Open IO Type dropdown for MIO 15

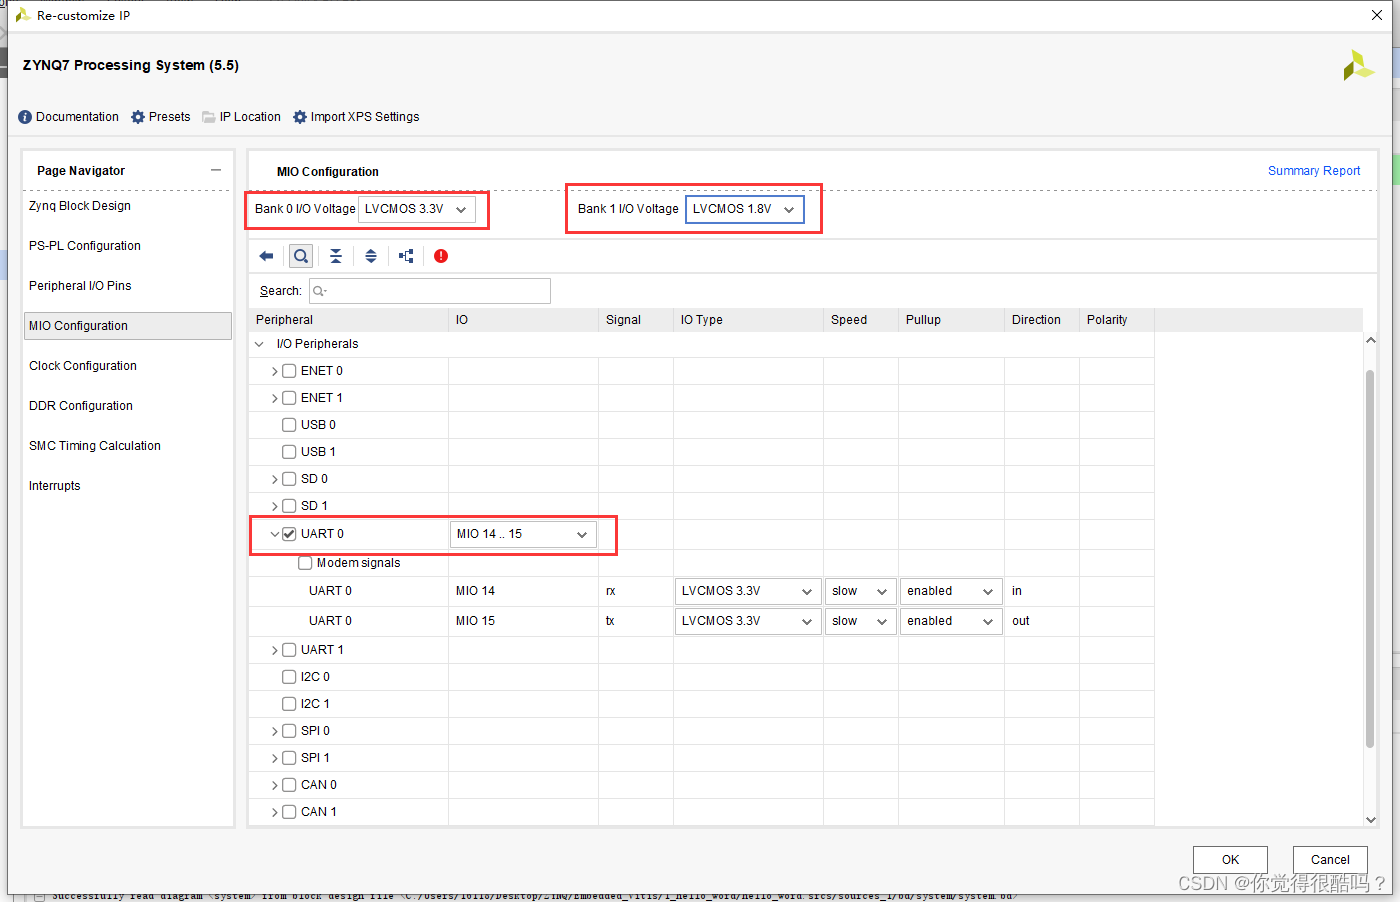(748, 621)
